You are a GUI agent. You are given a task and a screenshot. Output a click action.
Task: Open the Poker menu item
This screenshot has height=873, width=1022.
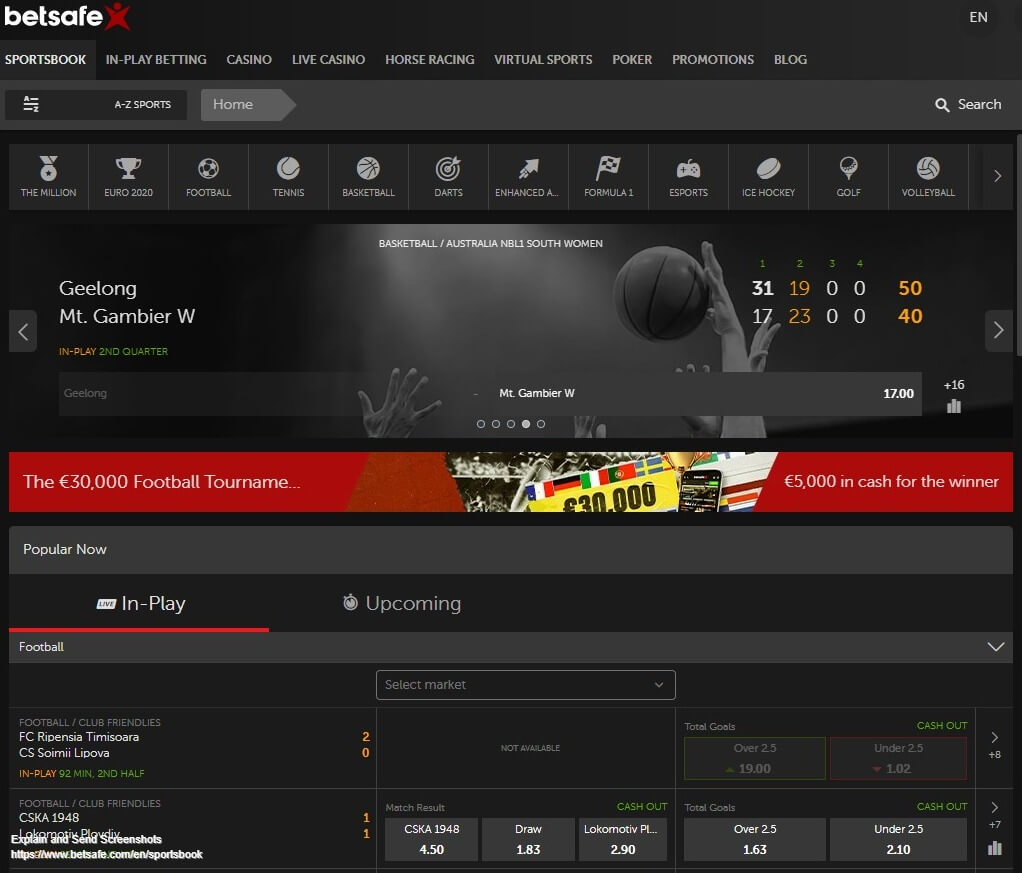tap(632, 59)
